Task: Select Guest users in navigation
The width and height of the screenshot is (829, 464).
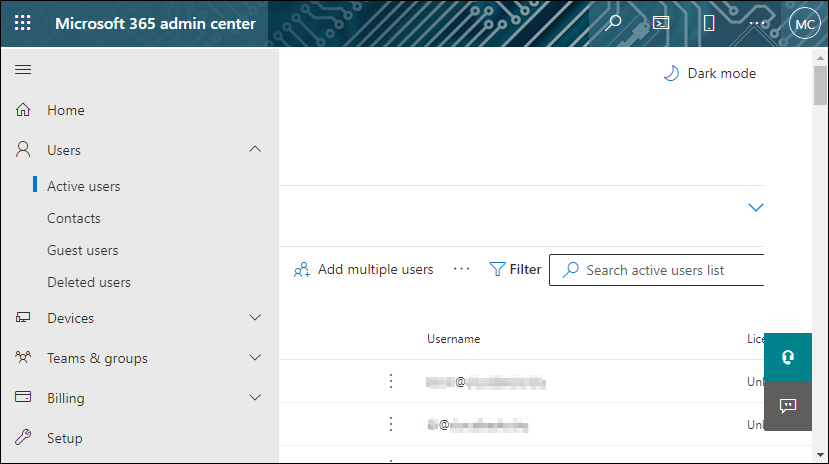Action: [82, 250]
